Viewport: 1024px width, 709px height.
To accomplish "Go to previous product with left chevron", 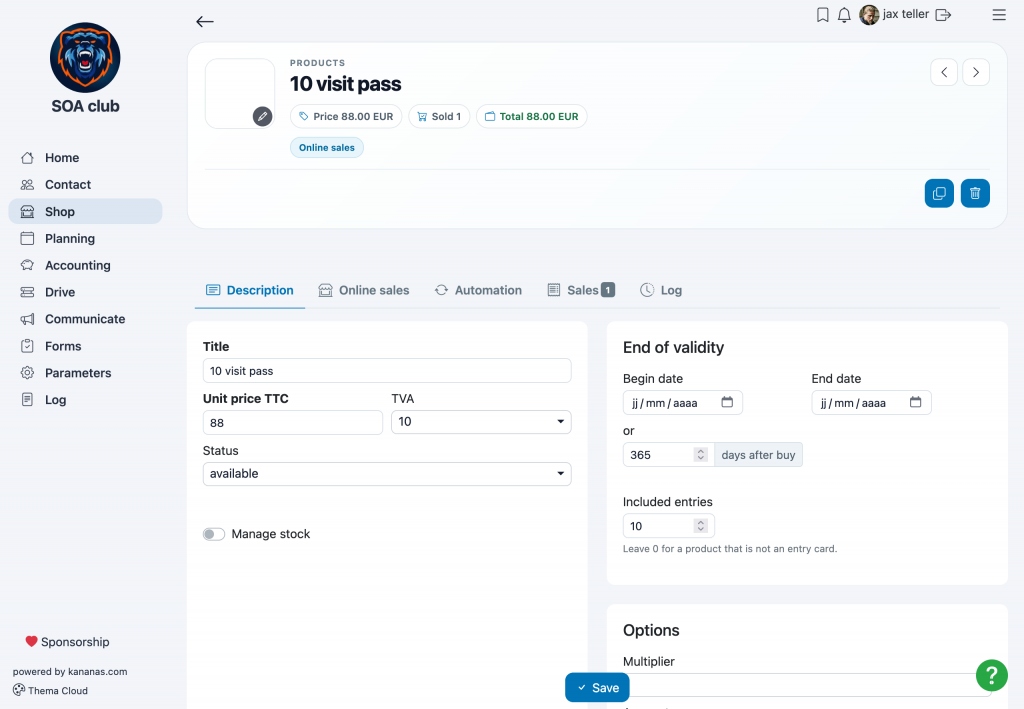I will pos(944,72).
